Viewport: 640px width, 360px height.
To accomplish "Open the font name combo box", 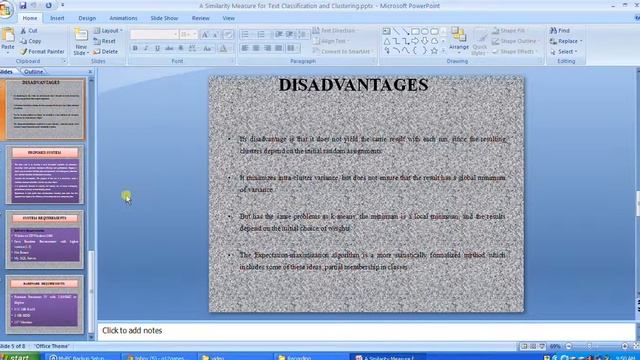I will tap(154, 35).
